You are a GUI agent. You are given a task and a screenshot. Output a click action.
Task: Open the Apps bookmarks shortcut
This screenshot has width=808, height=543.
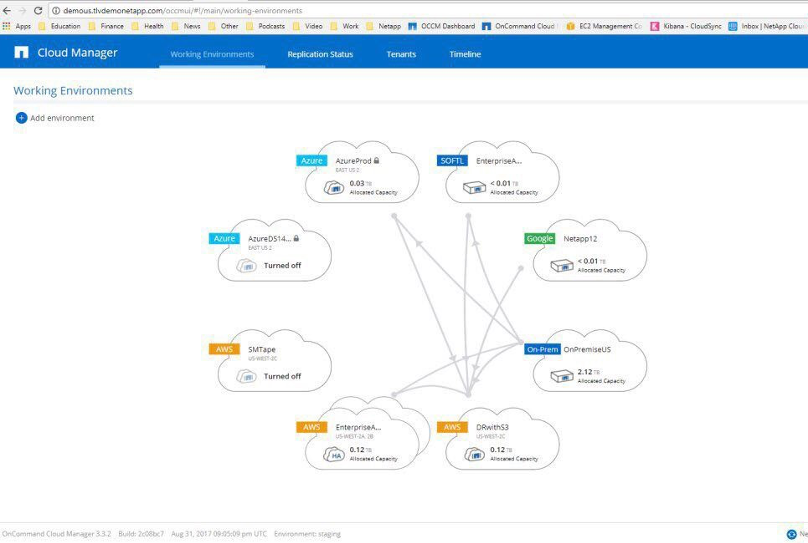17,26
